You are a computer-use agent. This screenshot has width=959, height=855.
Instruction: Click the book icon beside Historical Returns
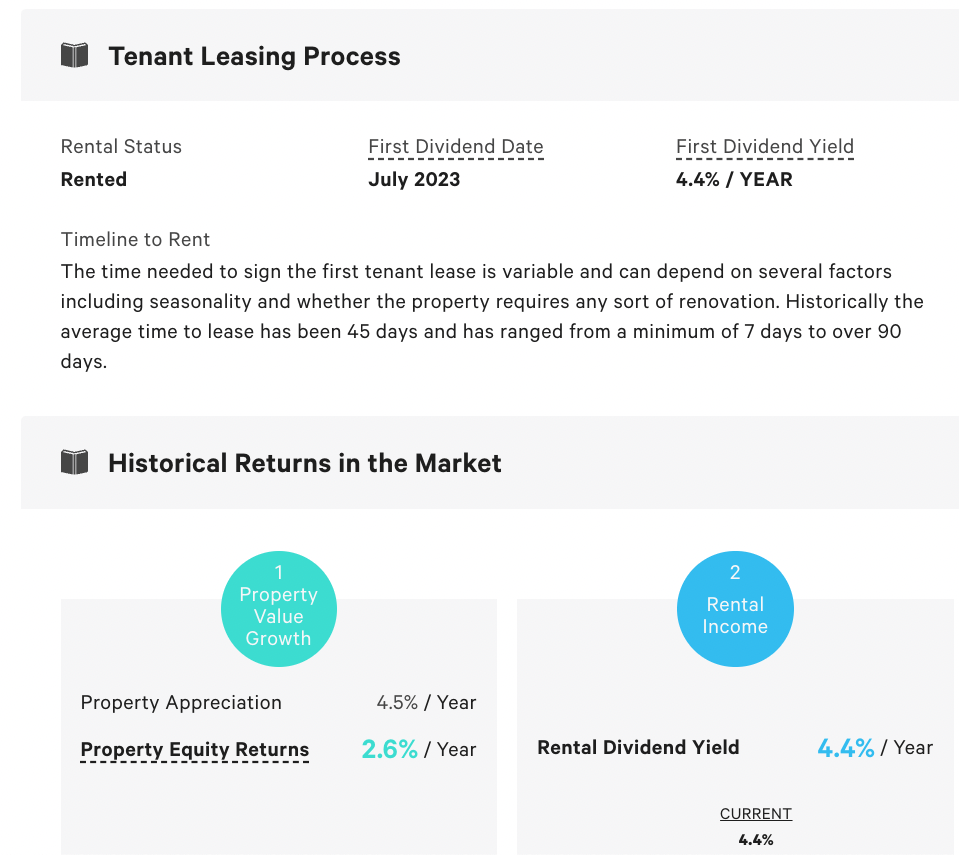tap(75, 462)
